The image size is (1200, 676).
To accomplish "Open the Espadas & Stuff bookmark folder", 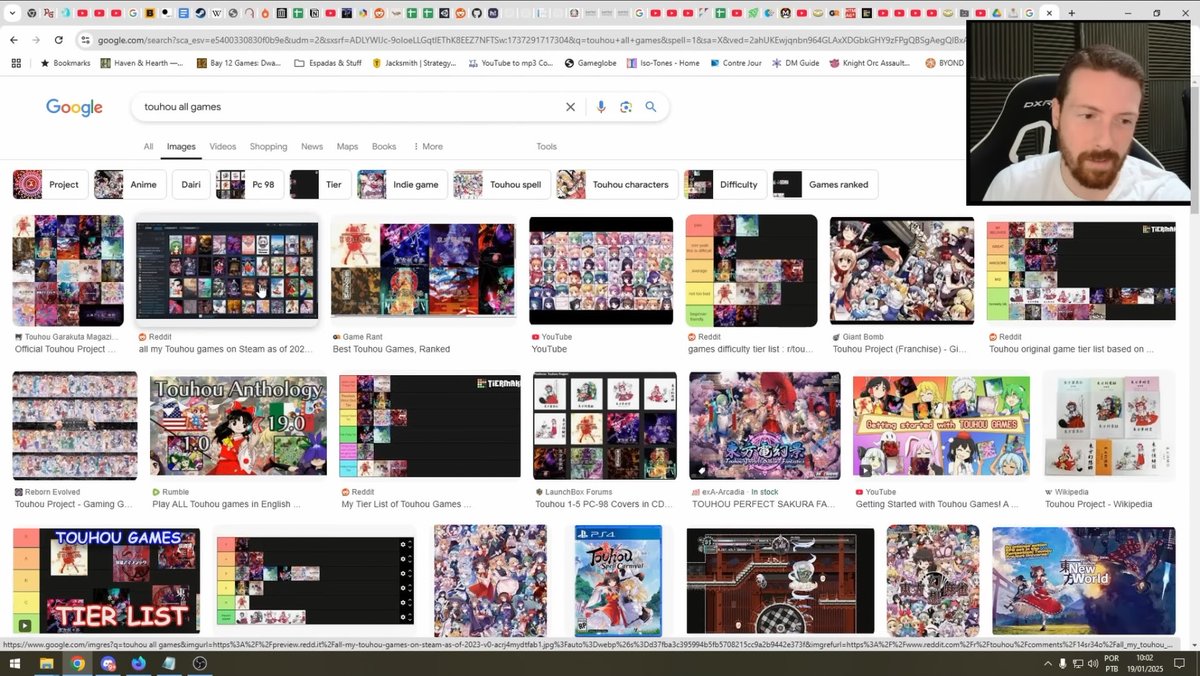I will pos(328,63).
